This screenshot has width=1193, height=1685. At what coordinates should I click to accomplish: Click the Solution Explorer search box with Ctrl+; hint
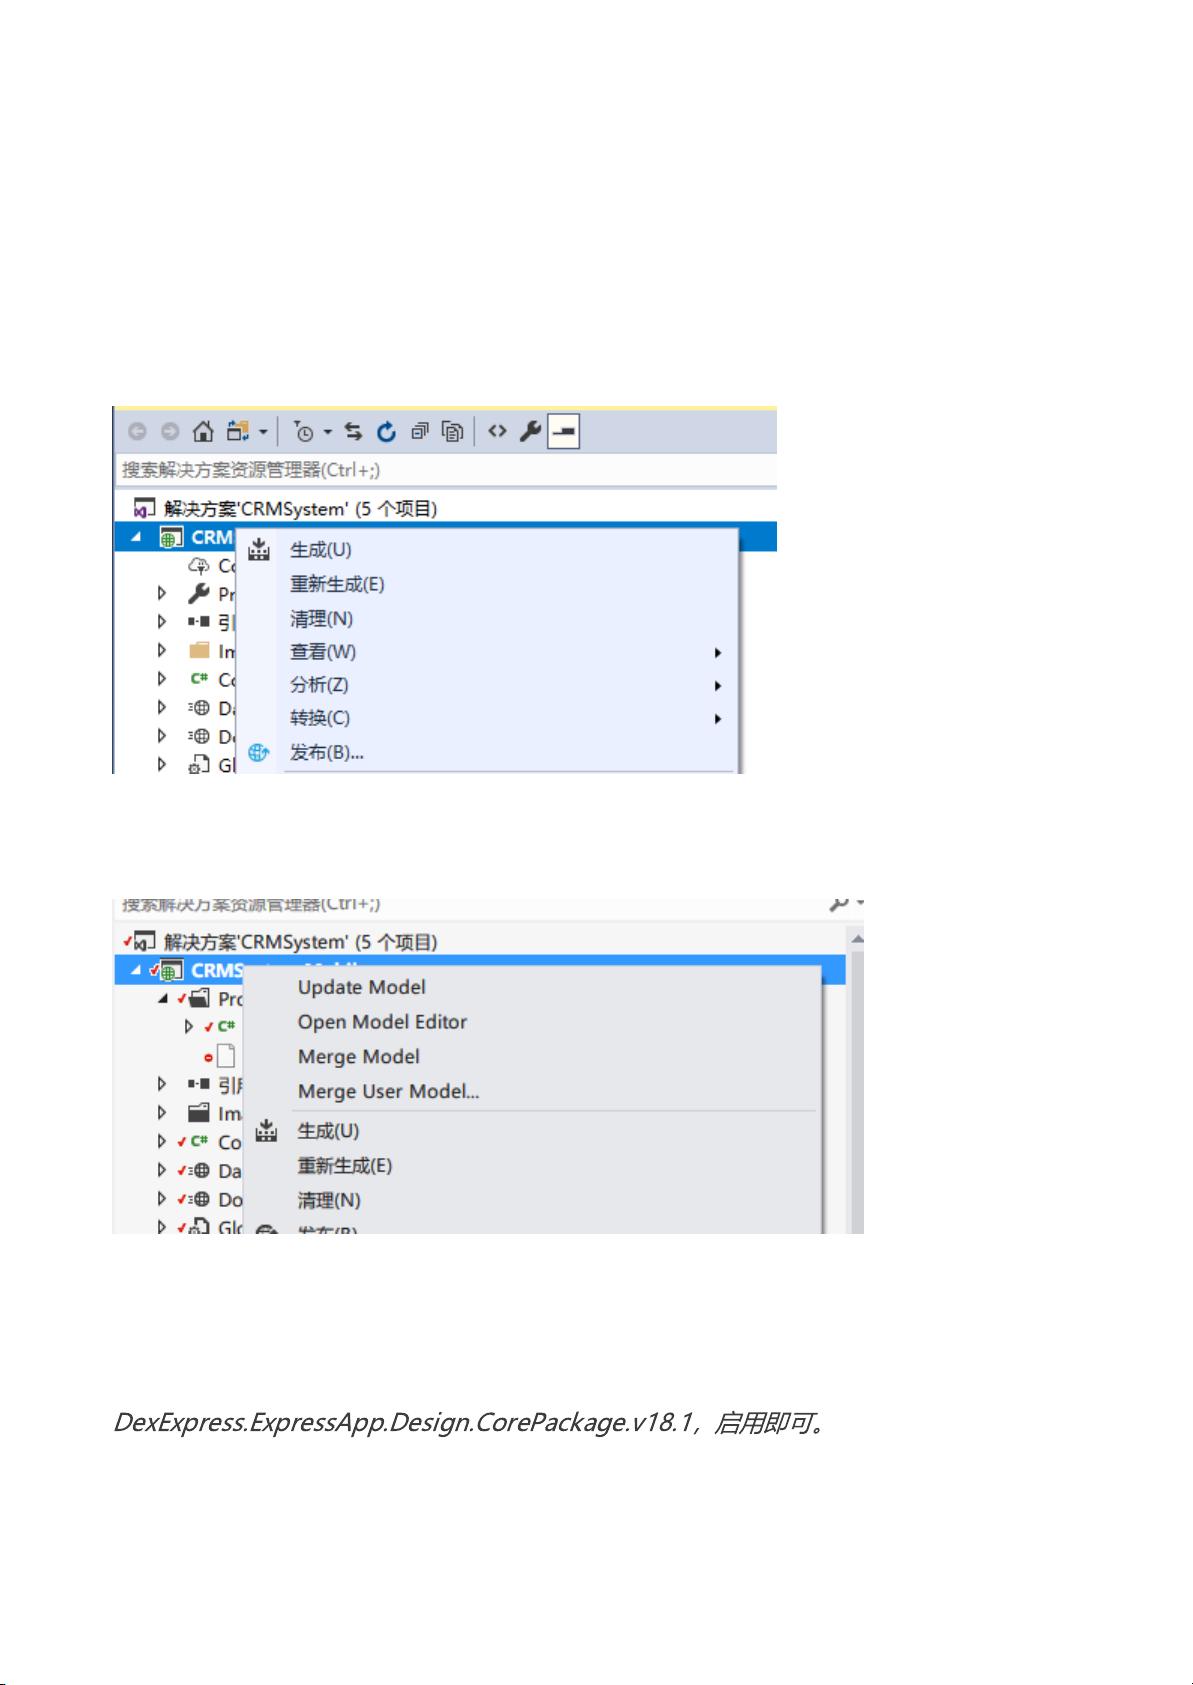446,470
